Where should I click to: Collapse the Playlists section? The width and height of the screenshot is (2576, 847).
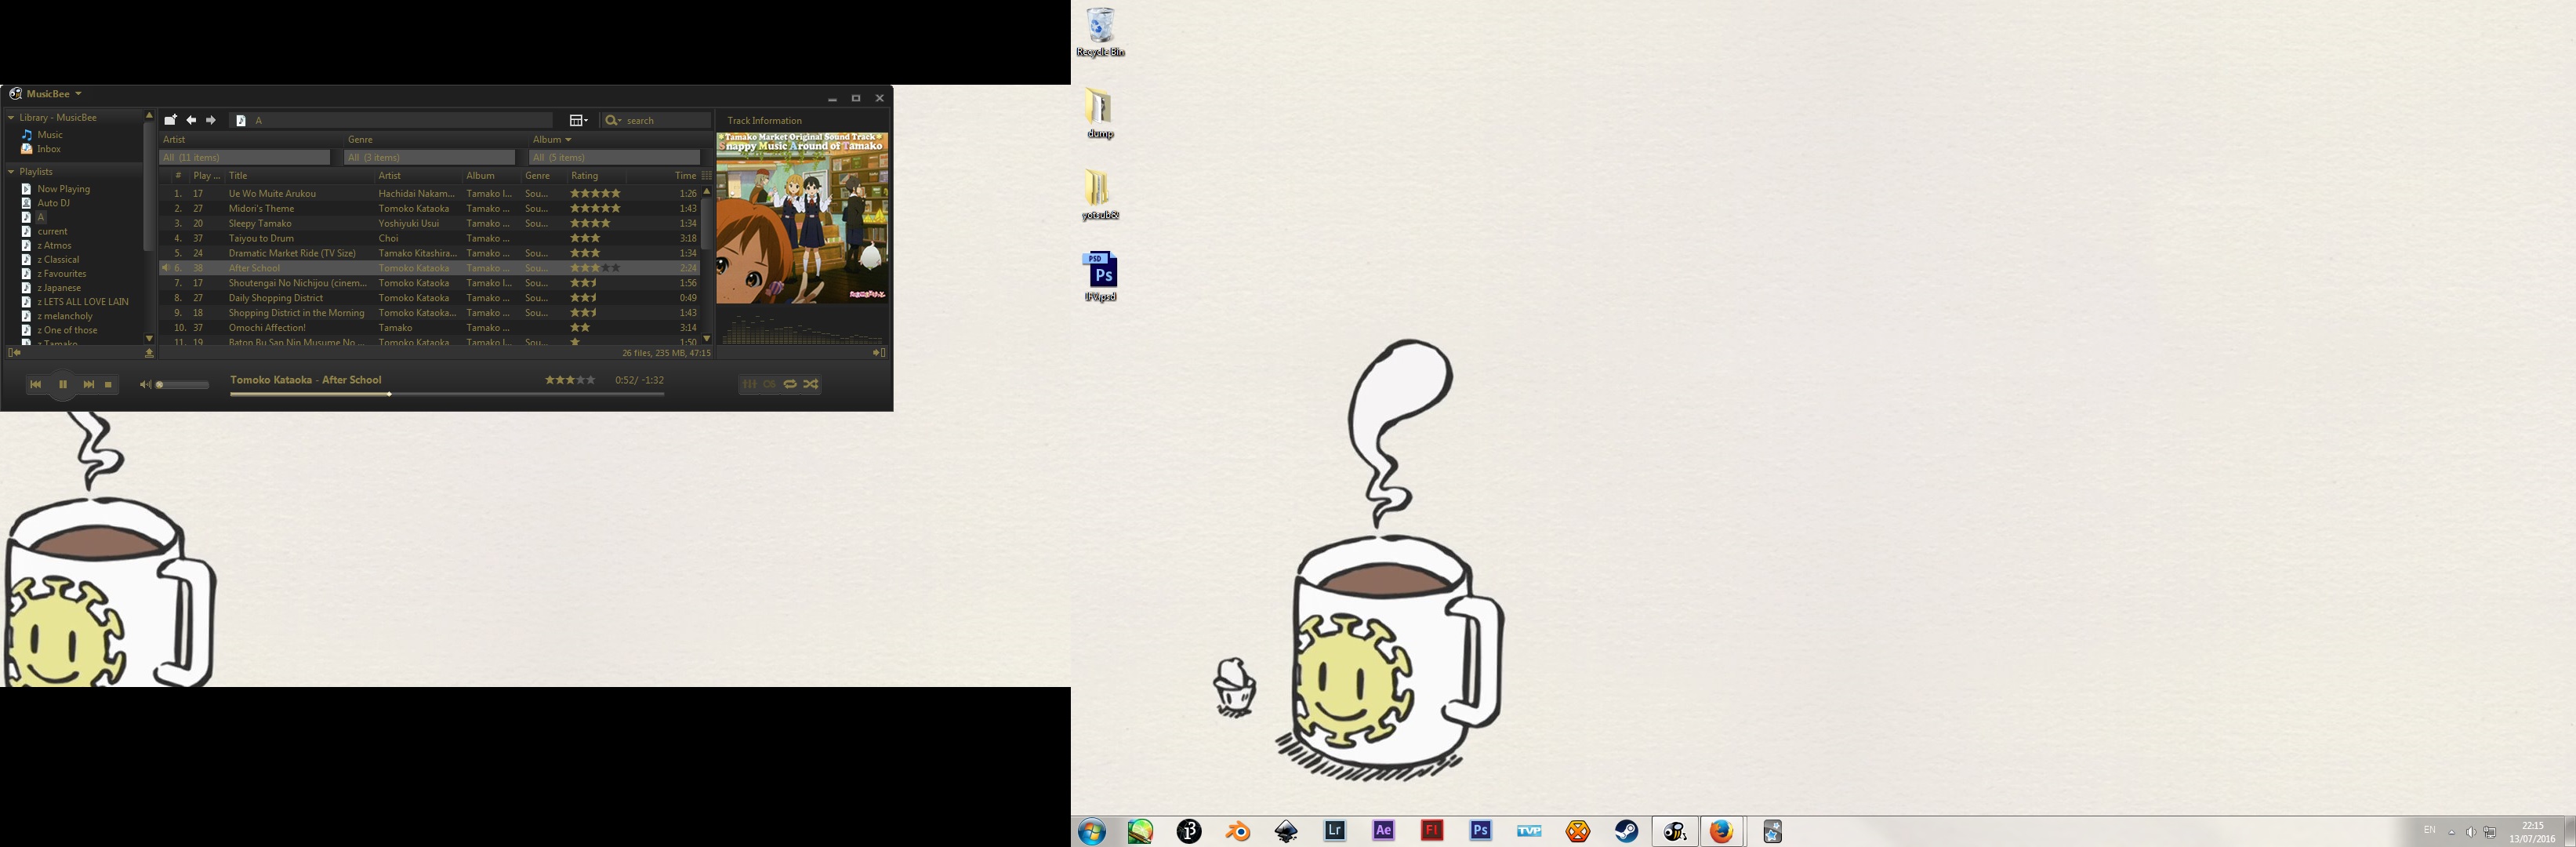(x=11, y=172)
